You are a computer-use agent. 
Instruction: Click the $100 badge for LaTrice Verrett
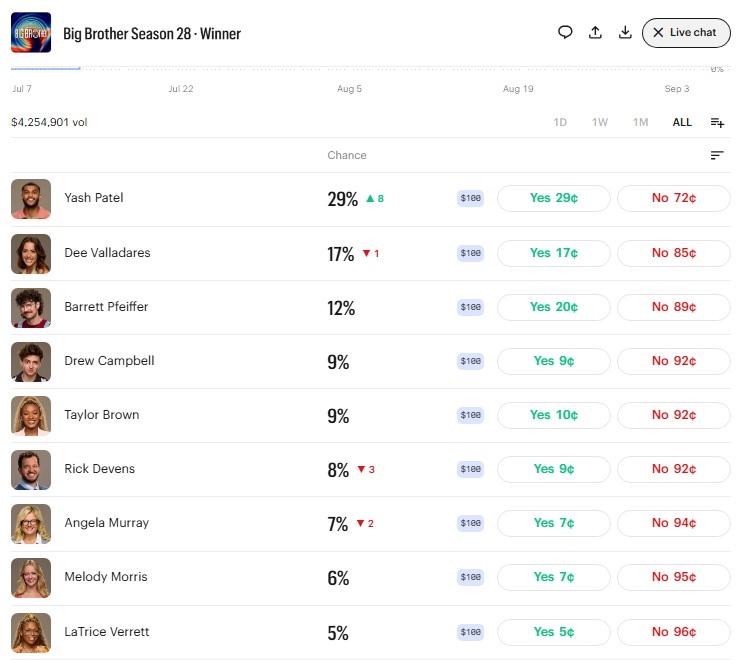[470, 632]
